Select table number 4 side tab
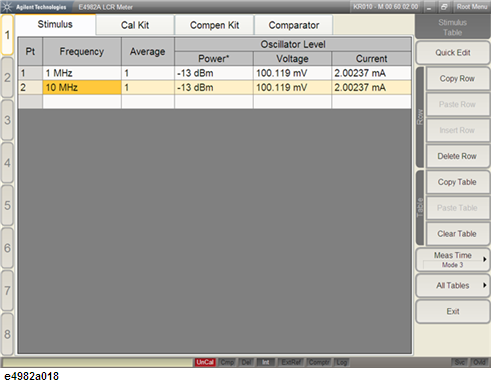The image size is (491, 382). (7, 163)
